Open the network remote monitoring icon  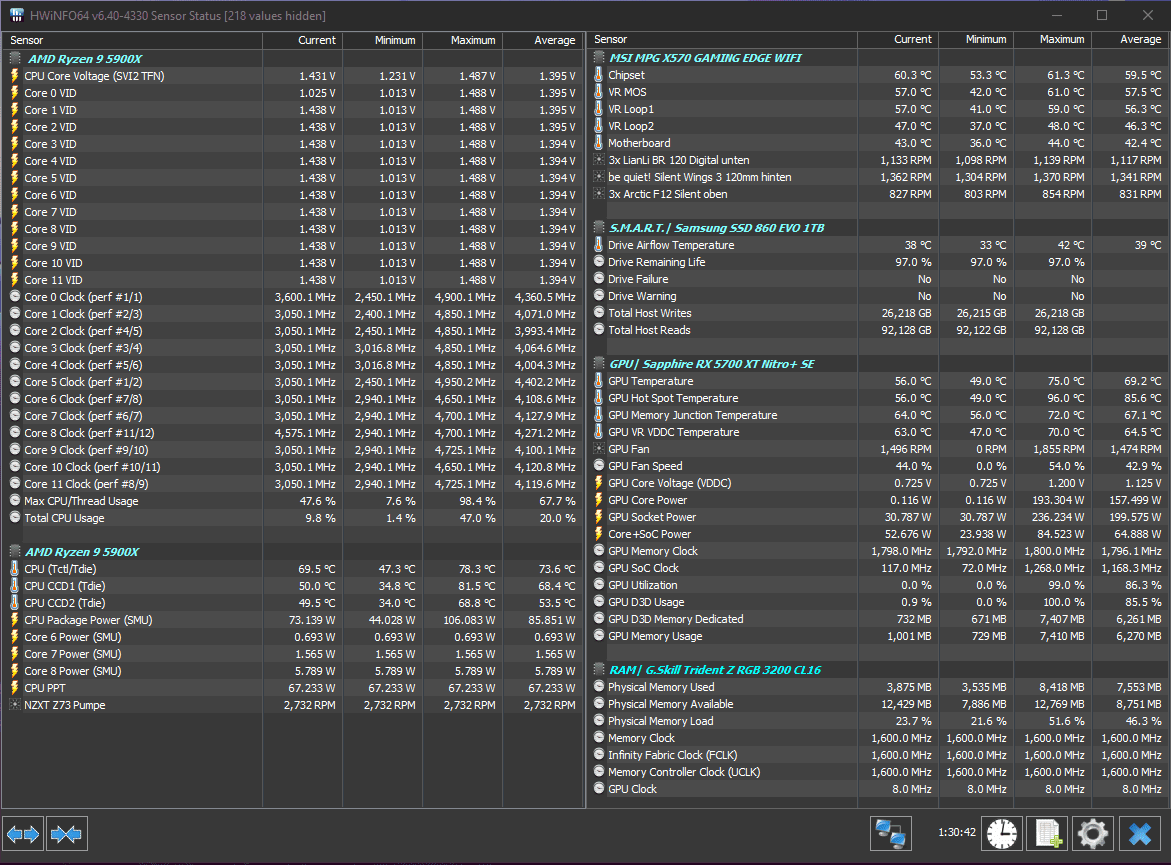coord(890,834)
